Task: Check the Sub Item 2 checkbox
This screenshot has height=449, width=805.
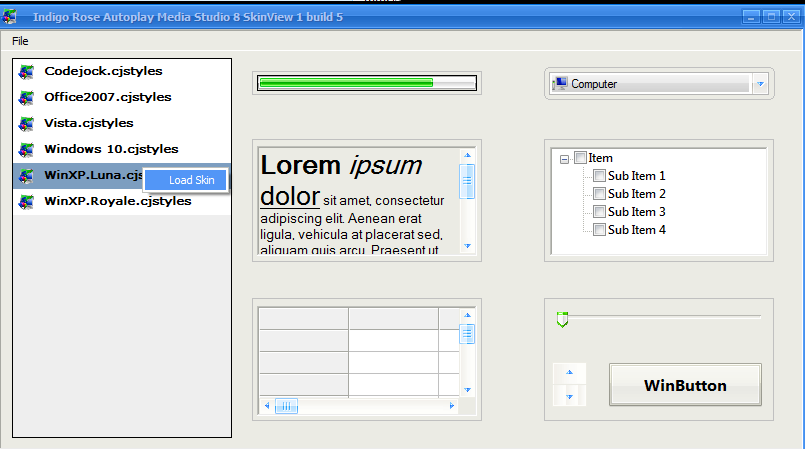Action: tap(599, 193)
